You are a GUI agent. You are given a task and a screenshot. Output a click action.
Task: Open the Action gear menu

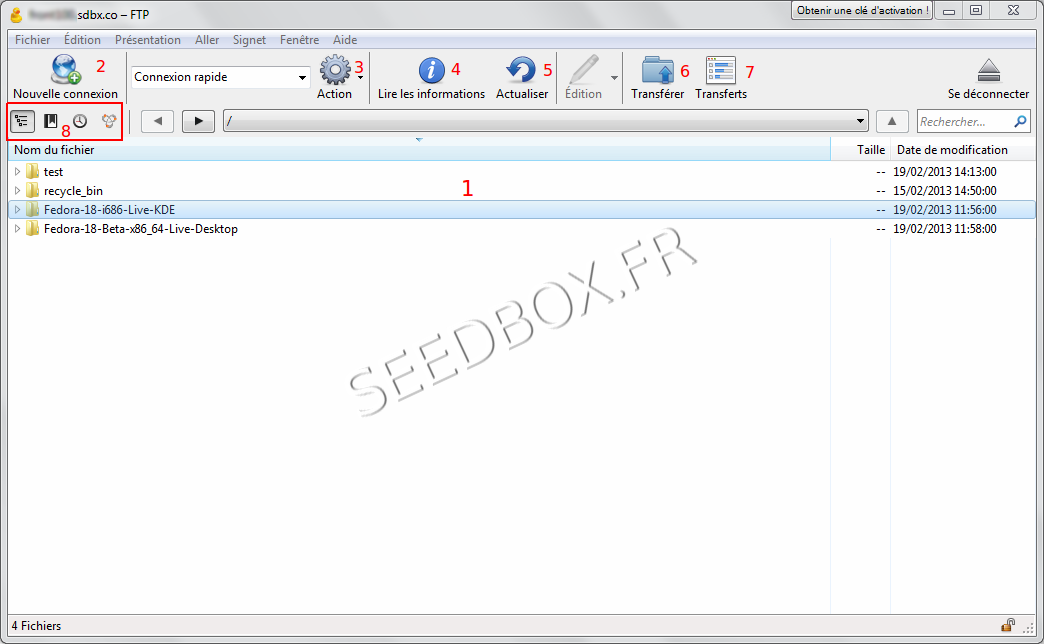coord(335,70)
